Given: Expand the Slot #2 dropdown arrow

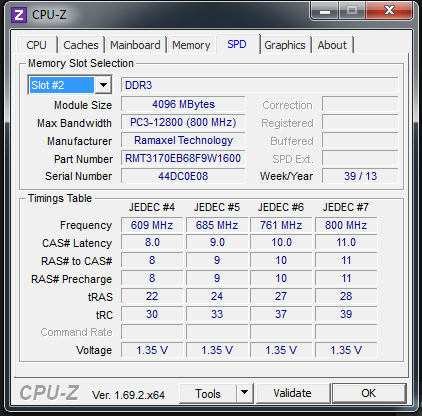Looking at the screenshot, I should click(103, 85).
